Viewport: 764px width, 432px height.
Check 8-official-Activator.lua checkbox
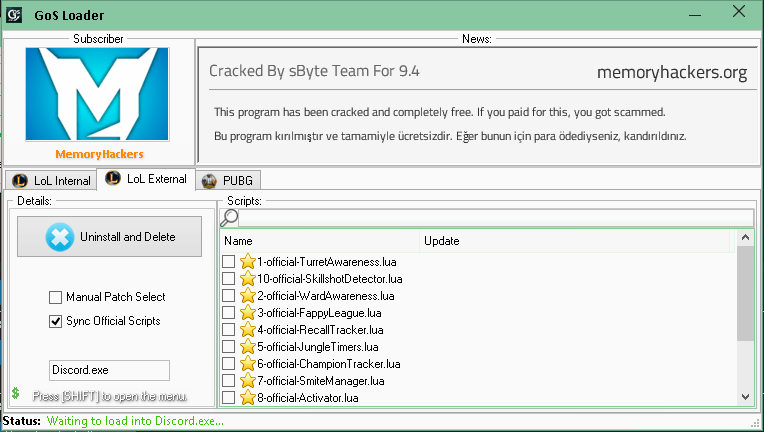[229, 398]
